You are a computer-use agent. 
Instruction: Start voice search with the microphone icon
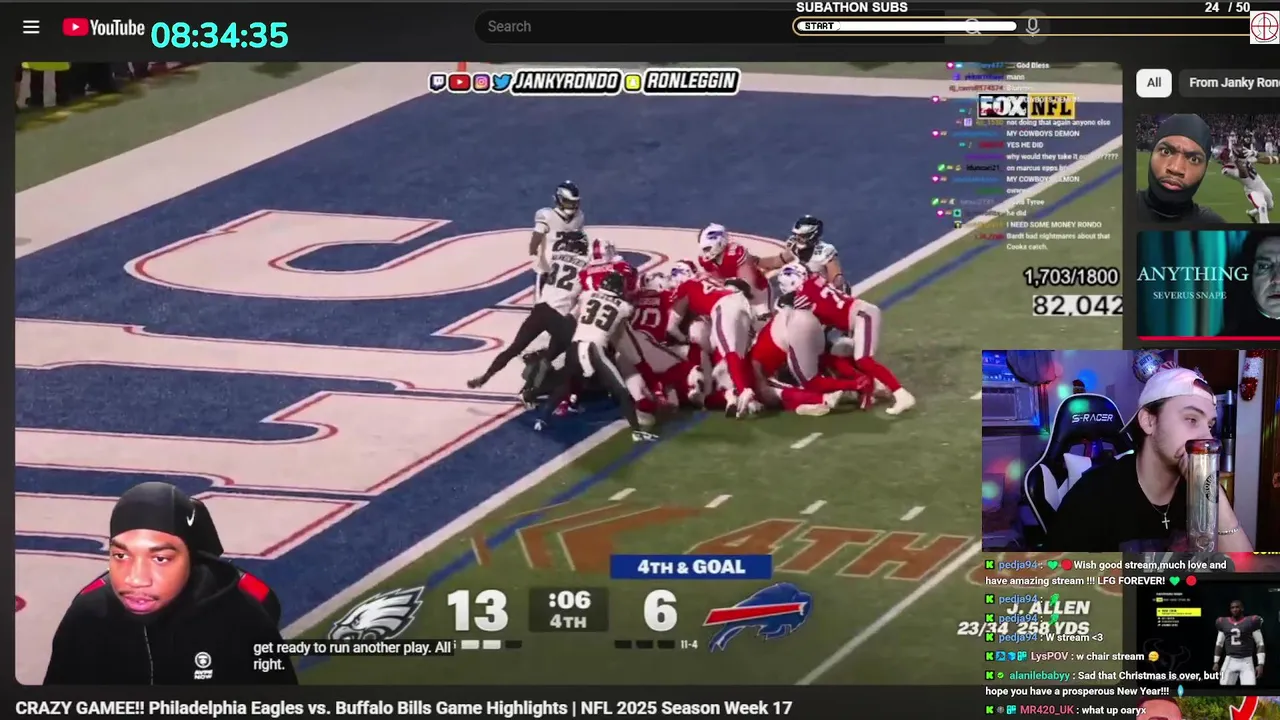[x=1032, y=26]
